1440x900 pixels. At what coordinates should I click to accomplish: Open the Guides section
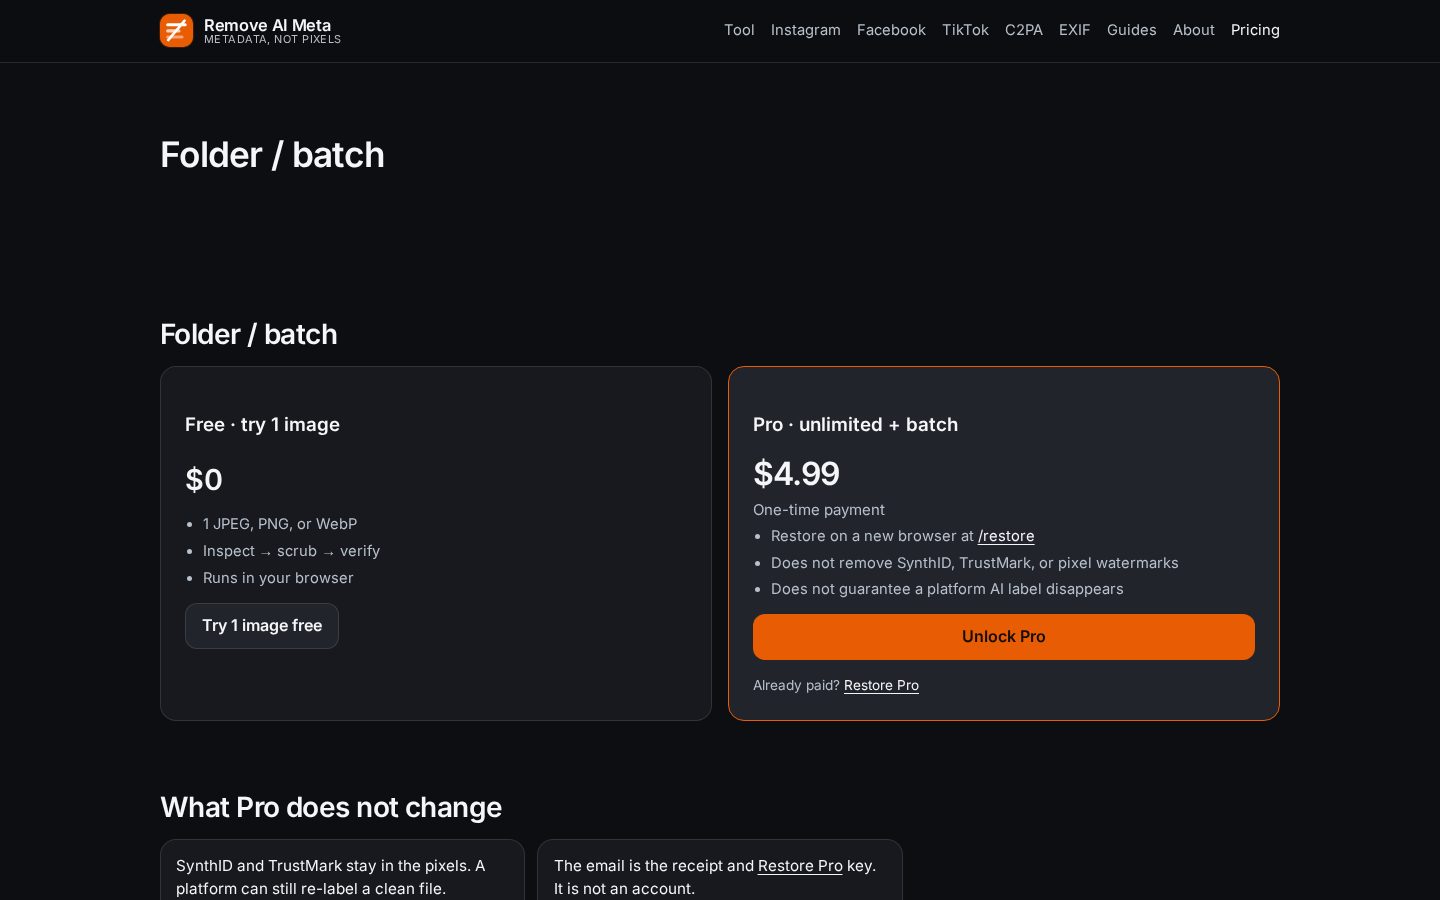pos(1132,30)
